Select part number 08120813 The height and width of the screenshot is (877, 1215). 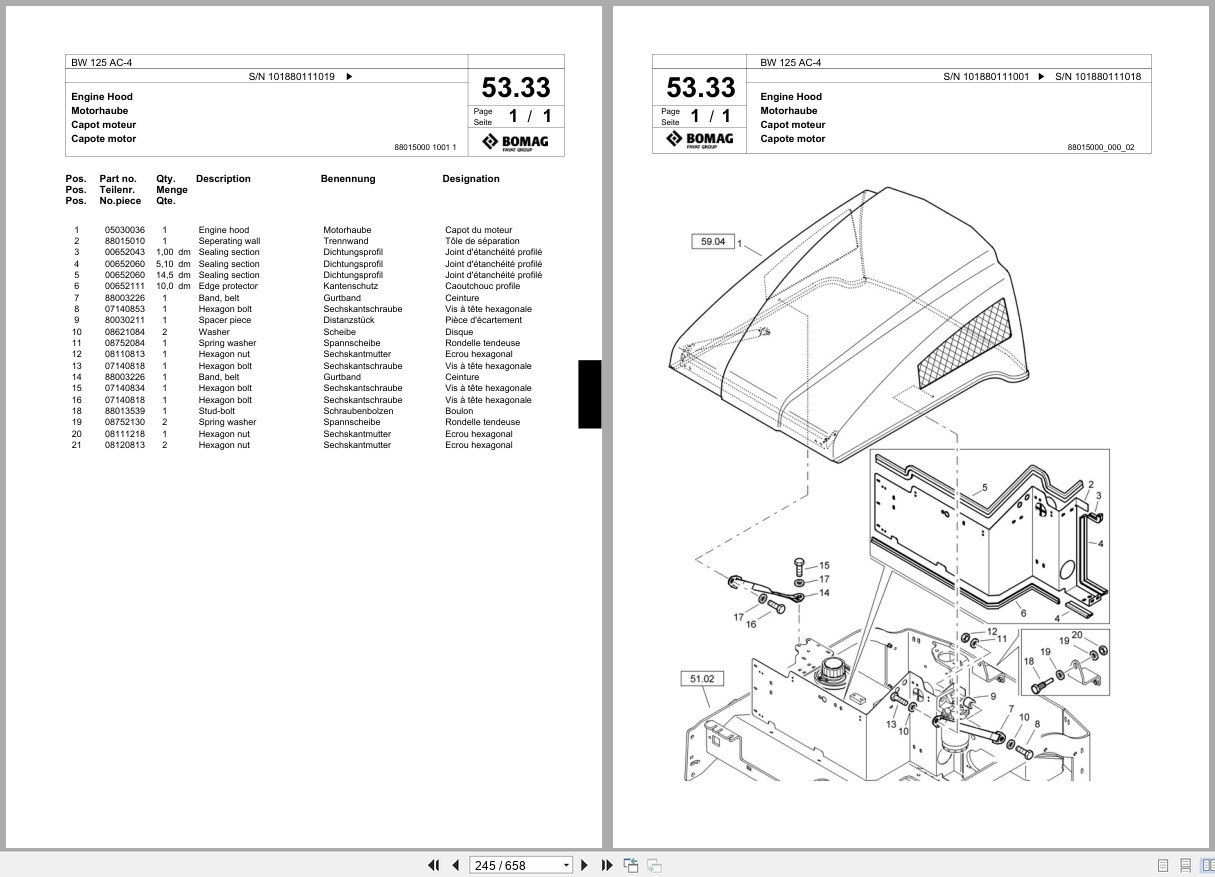click(125, 445)
